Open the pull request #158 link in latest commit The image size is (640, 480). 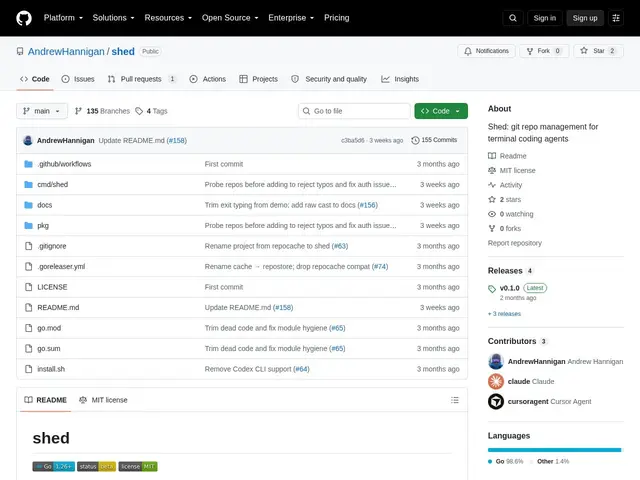coord(177,140)
